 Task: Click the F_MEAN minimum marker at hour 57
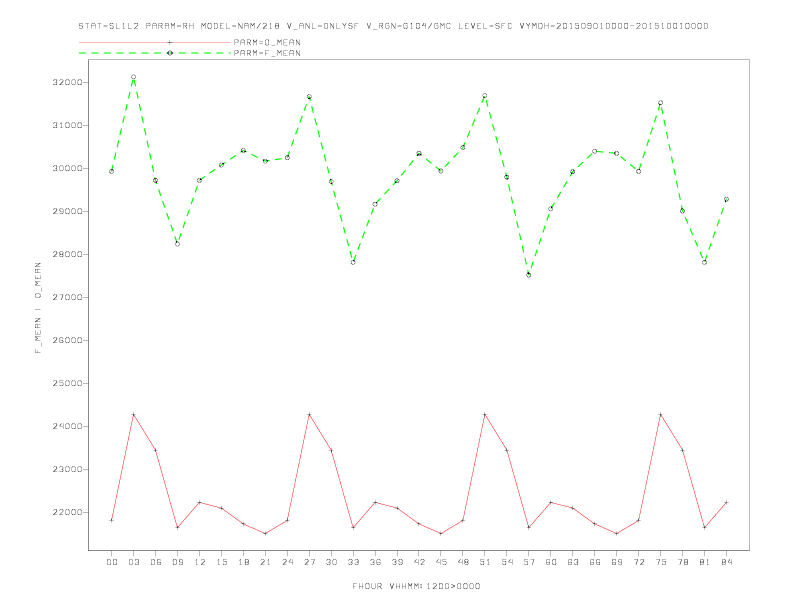(529, 275)
